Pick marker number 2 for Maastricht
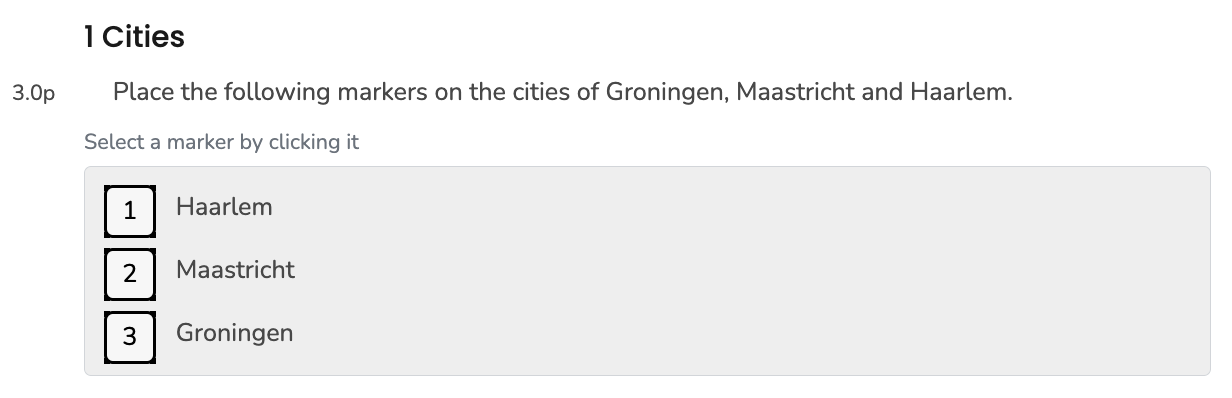Screen dimensions: 1232x398 130,273
